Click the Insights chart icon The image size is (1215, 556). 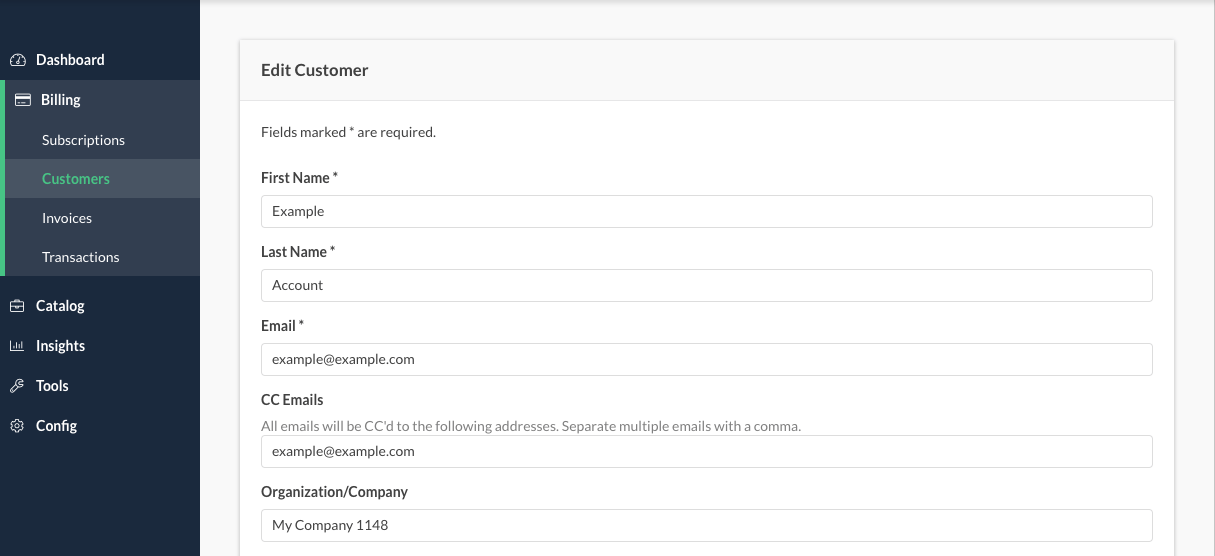point(17,346)
